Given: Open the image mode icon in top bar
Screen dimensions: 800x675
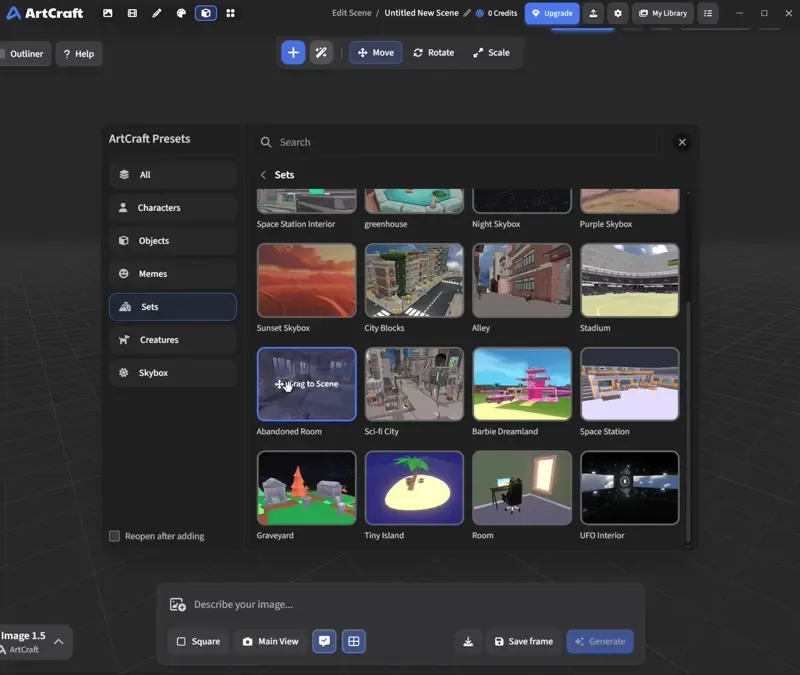Looking at the screenshot, I should pos(108,13).
